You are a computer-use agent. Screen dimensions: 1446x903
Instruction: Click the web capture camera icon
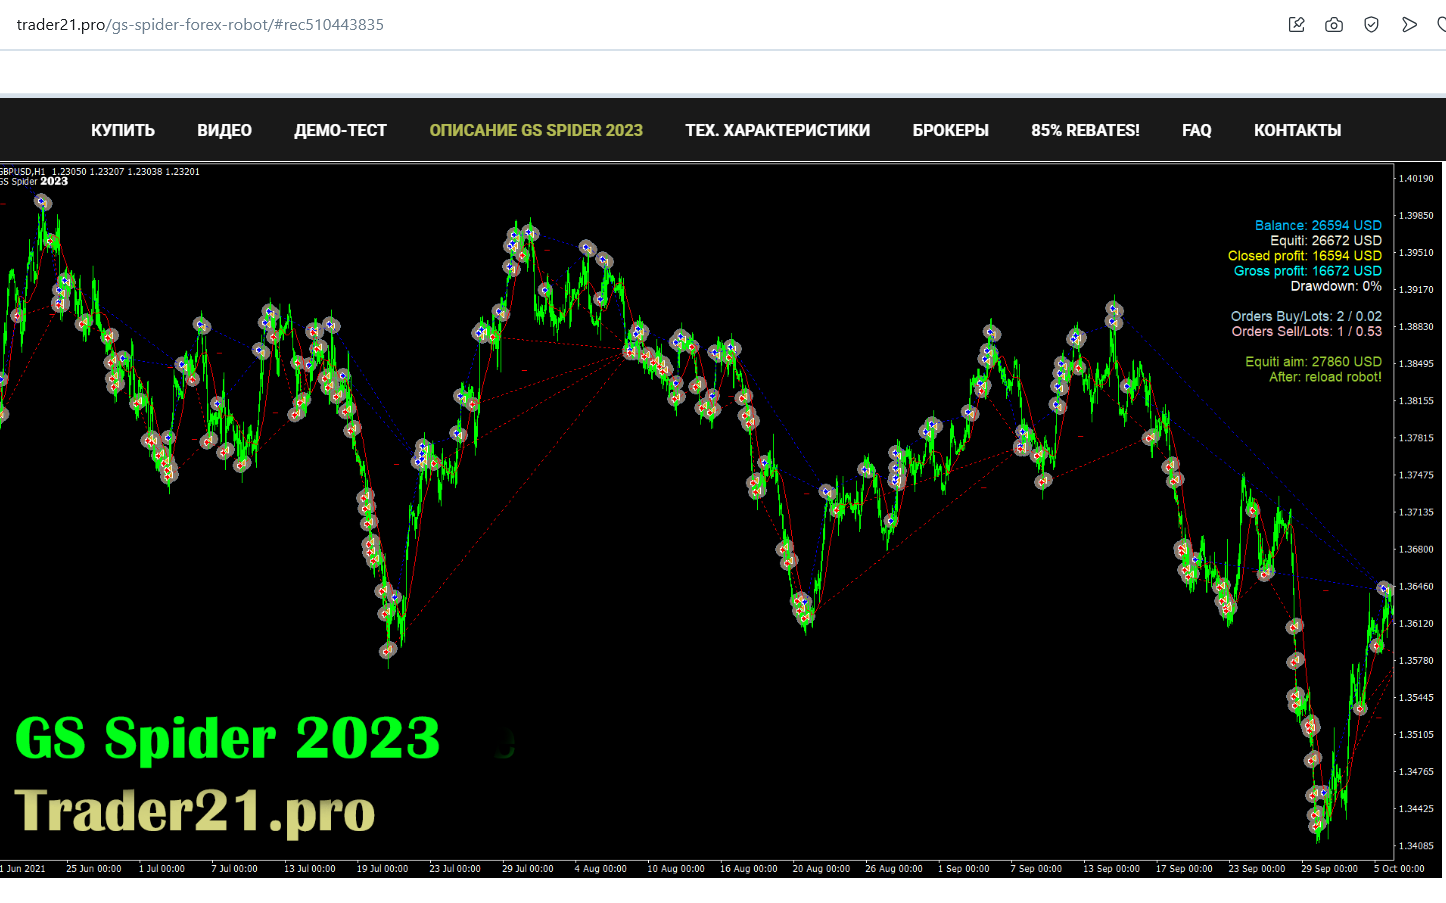(x=1334, y=25)
